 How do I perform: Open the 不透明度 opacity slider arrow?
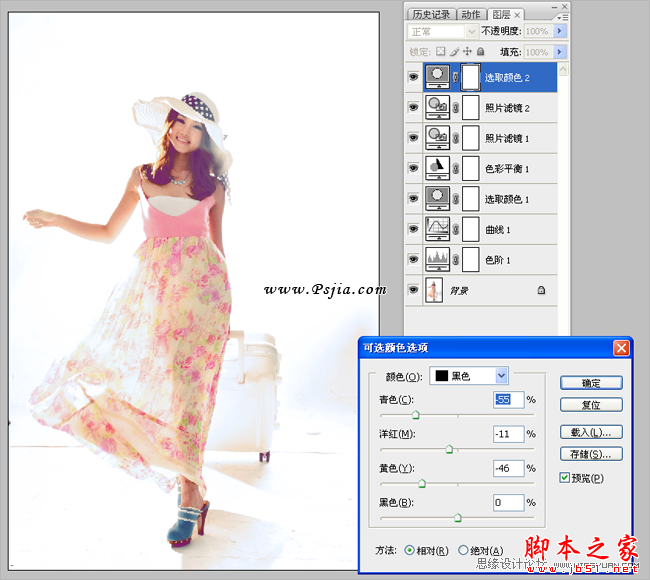560,31
